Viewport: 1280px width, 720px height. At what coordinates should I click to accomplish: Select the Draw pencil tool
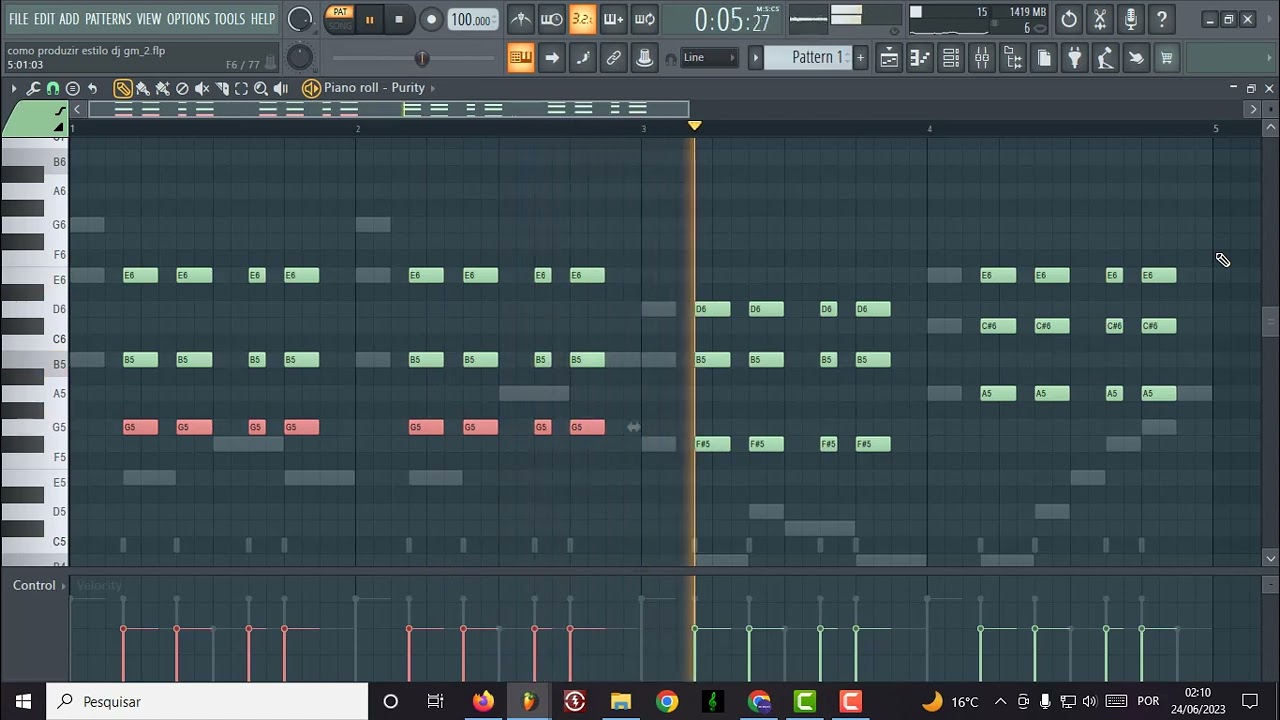click(x=122, y=89)
